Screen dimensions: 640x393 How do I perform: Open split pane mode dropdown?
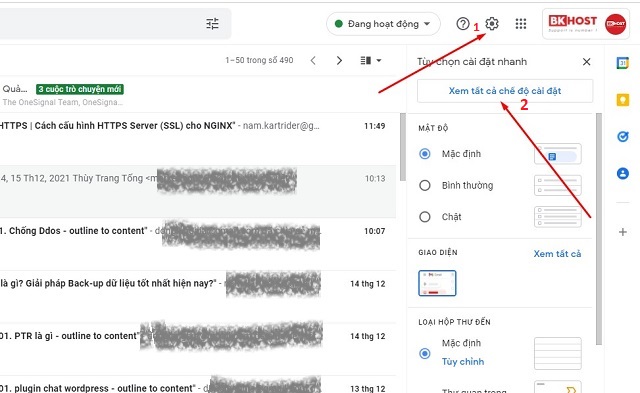point(371,60)
